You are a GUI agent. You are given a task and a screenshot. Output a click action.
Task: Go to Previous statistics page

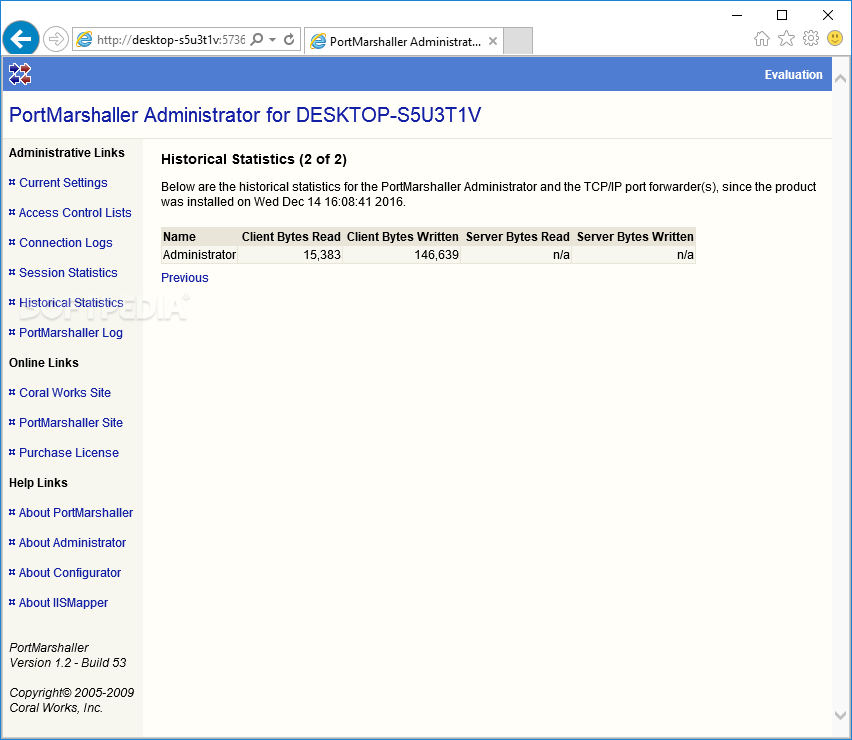click(x=185, y=278)
